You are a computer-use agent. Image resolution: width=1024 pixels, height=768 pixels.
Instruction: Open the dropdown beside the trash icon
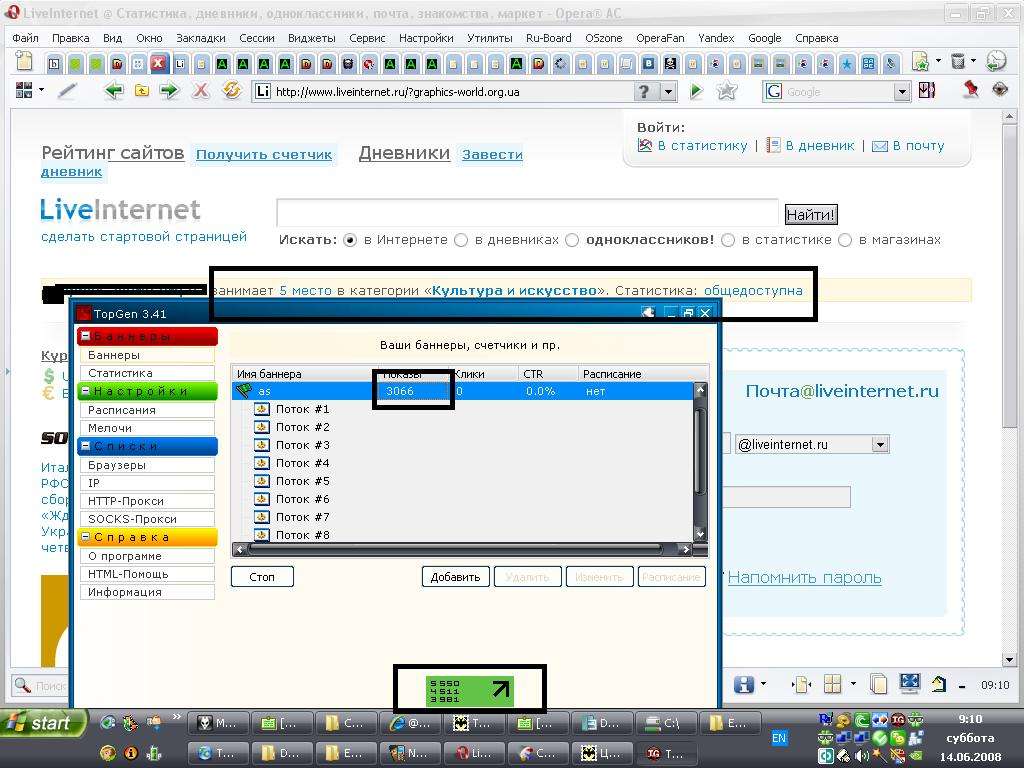point(973,61)
